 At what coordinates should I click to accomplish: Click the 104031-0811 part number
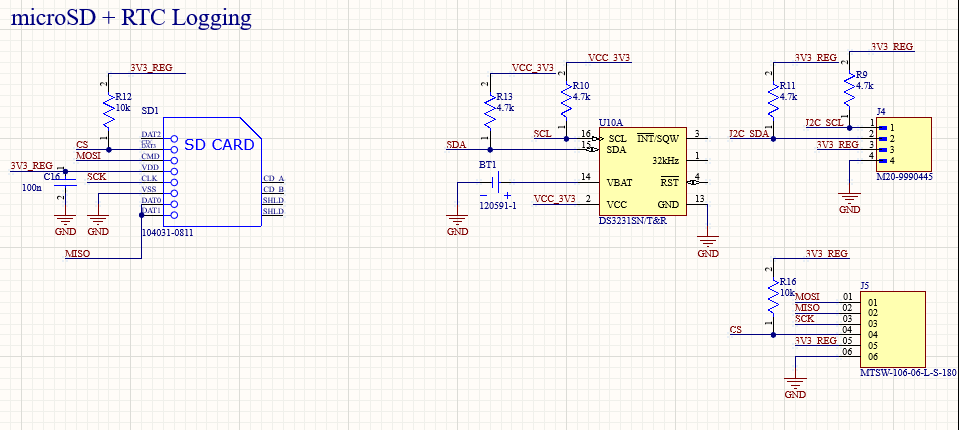click(168, 232)
